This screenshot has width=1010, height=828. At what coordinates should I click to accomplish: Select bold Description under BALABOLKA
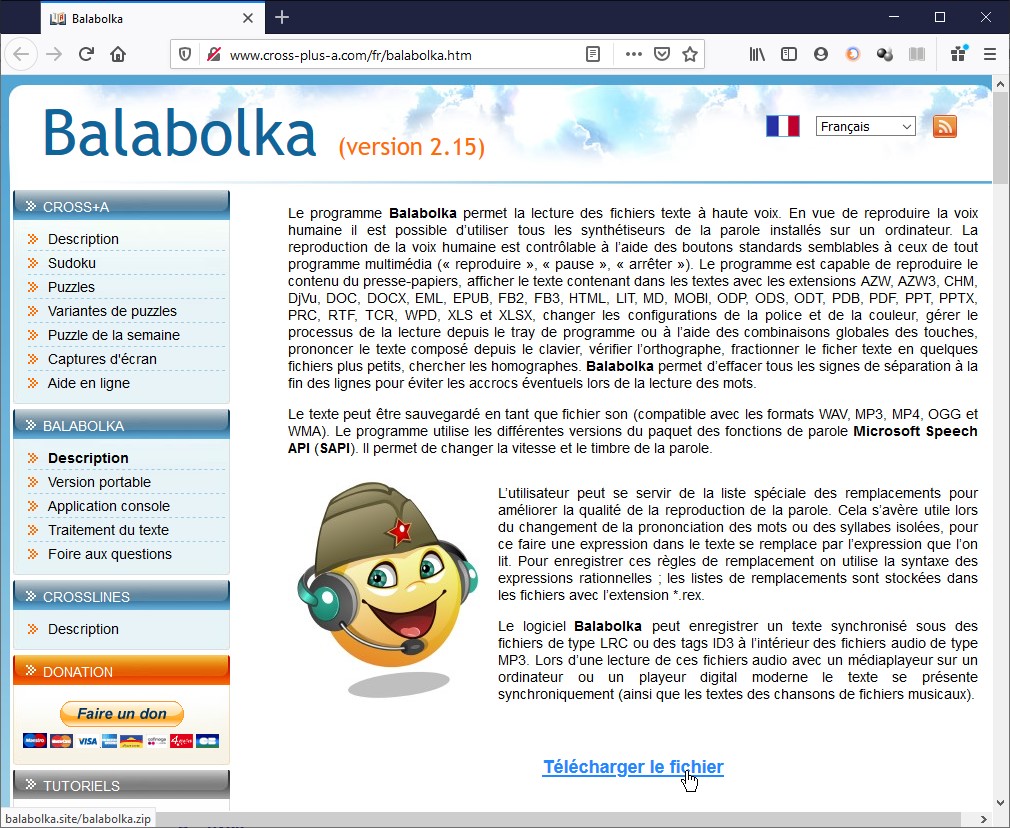[x=88, y=458]
